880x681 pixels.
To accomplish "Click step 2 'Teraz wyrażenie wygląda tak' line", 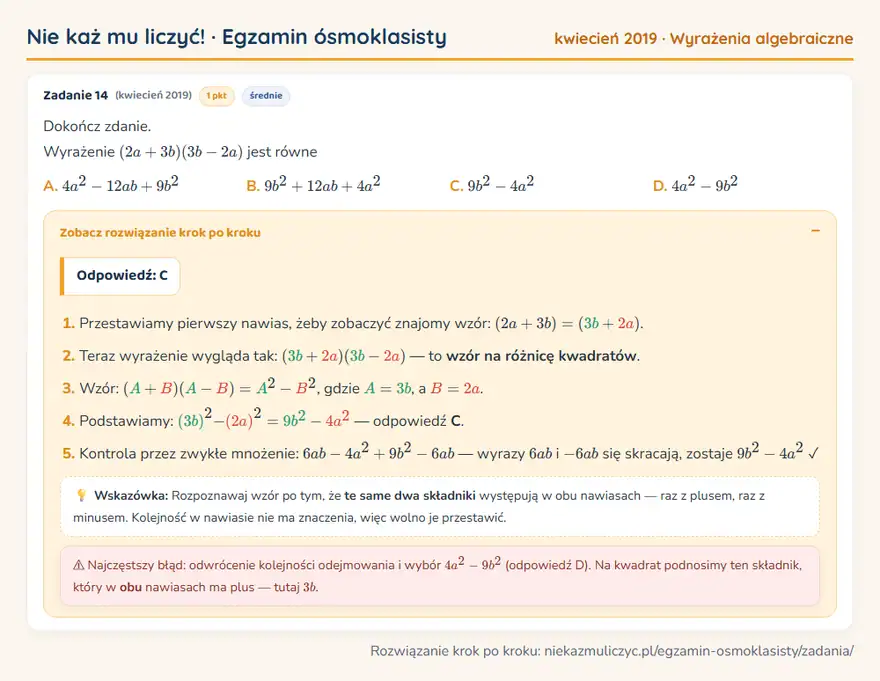I will point(351,356).
